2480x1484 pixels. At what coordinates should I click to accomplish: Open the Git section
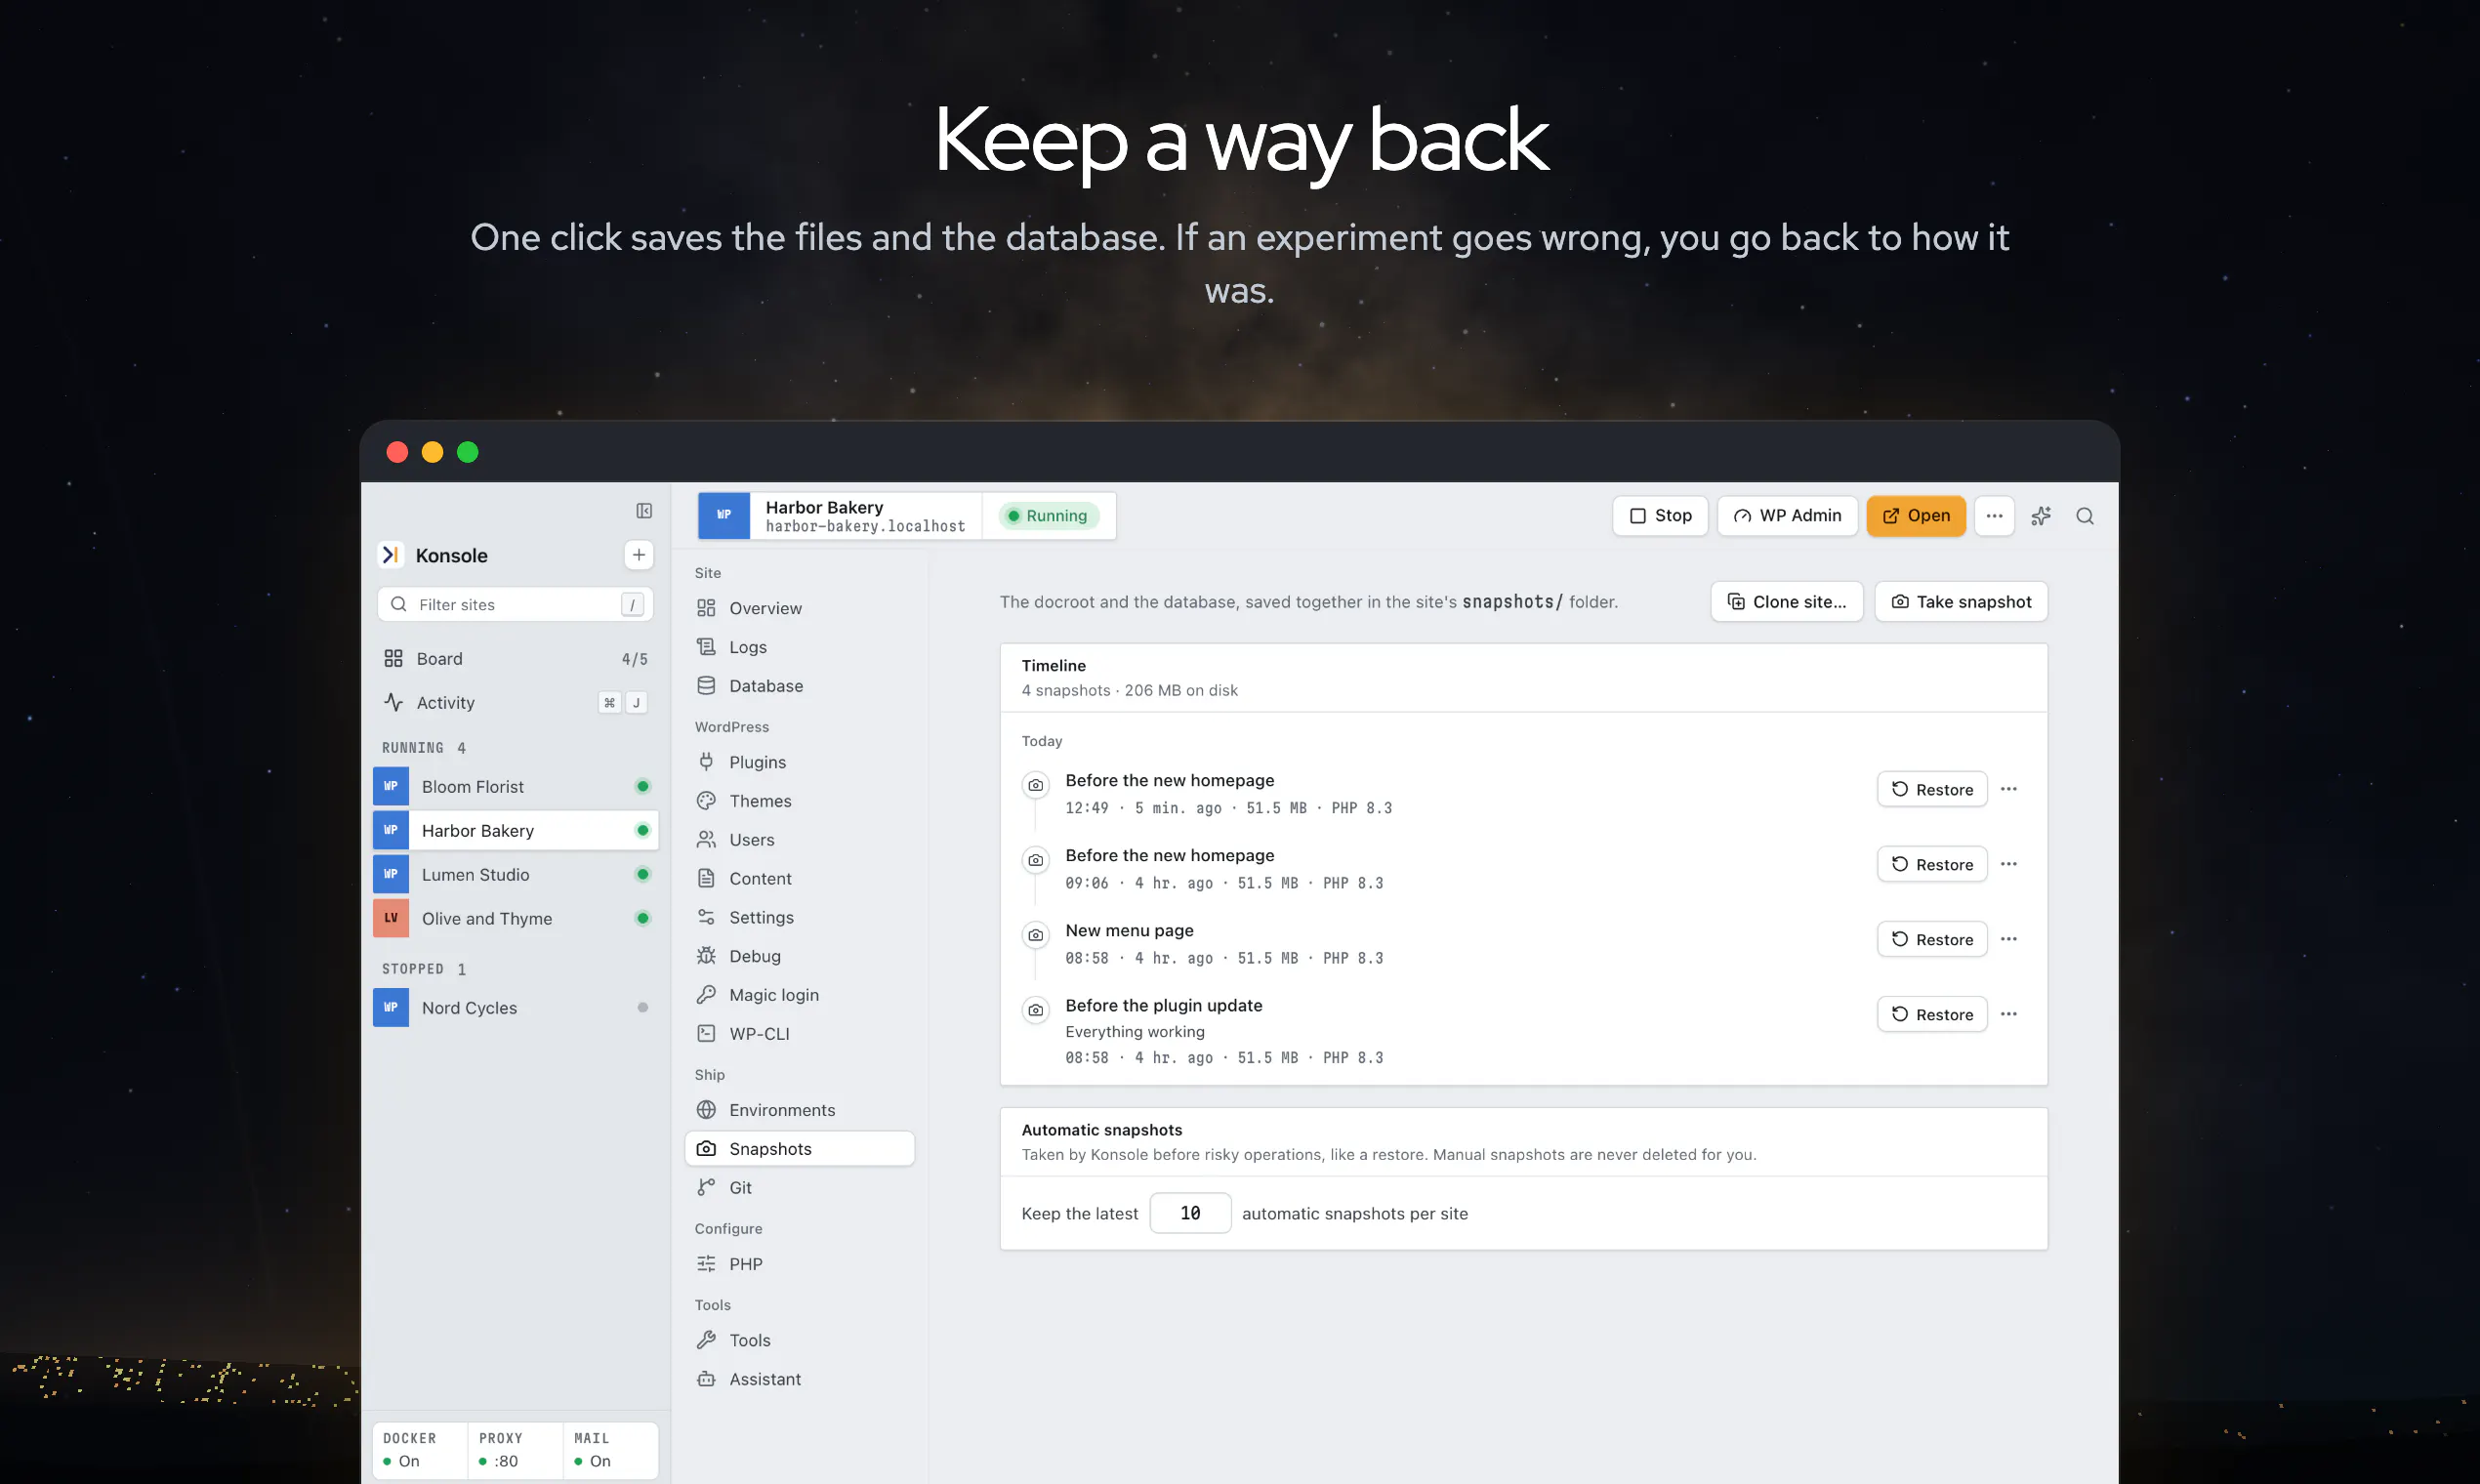pos(799,1188)
